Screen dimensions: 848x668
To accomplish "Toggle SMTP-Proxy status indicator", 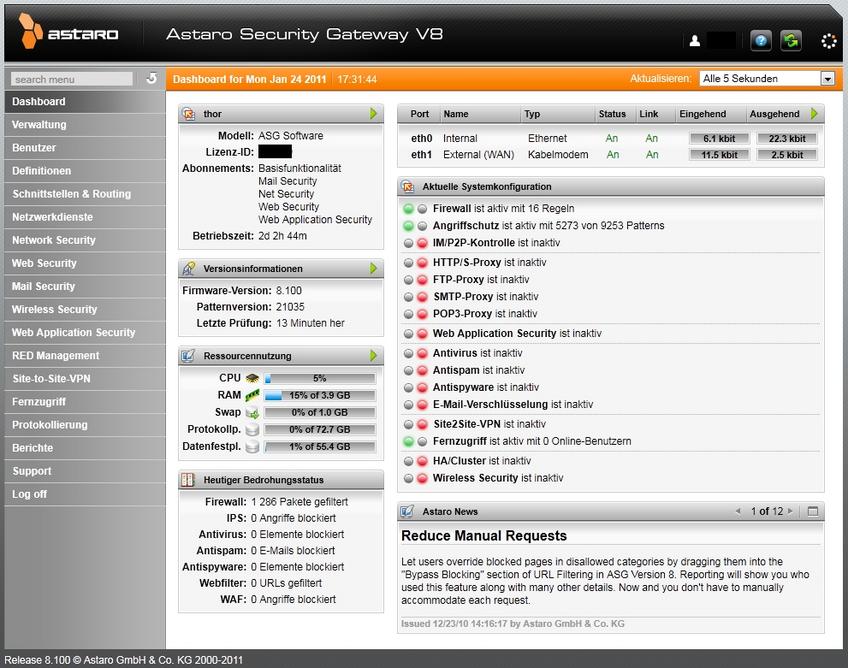I will (415, 297).
